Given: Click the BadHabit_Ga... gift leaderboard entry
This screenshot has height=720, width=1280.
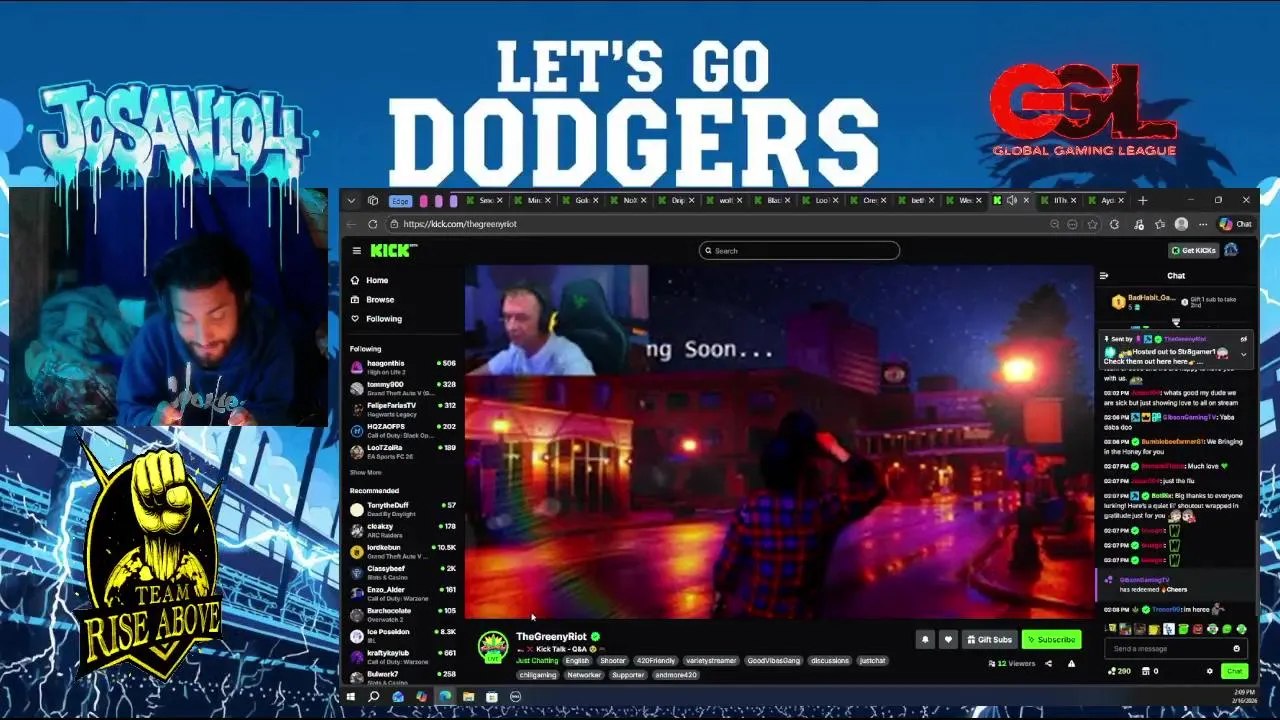Looking at the screenshot, I should point(1145,300).
